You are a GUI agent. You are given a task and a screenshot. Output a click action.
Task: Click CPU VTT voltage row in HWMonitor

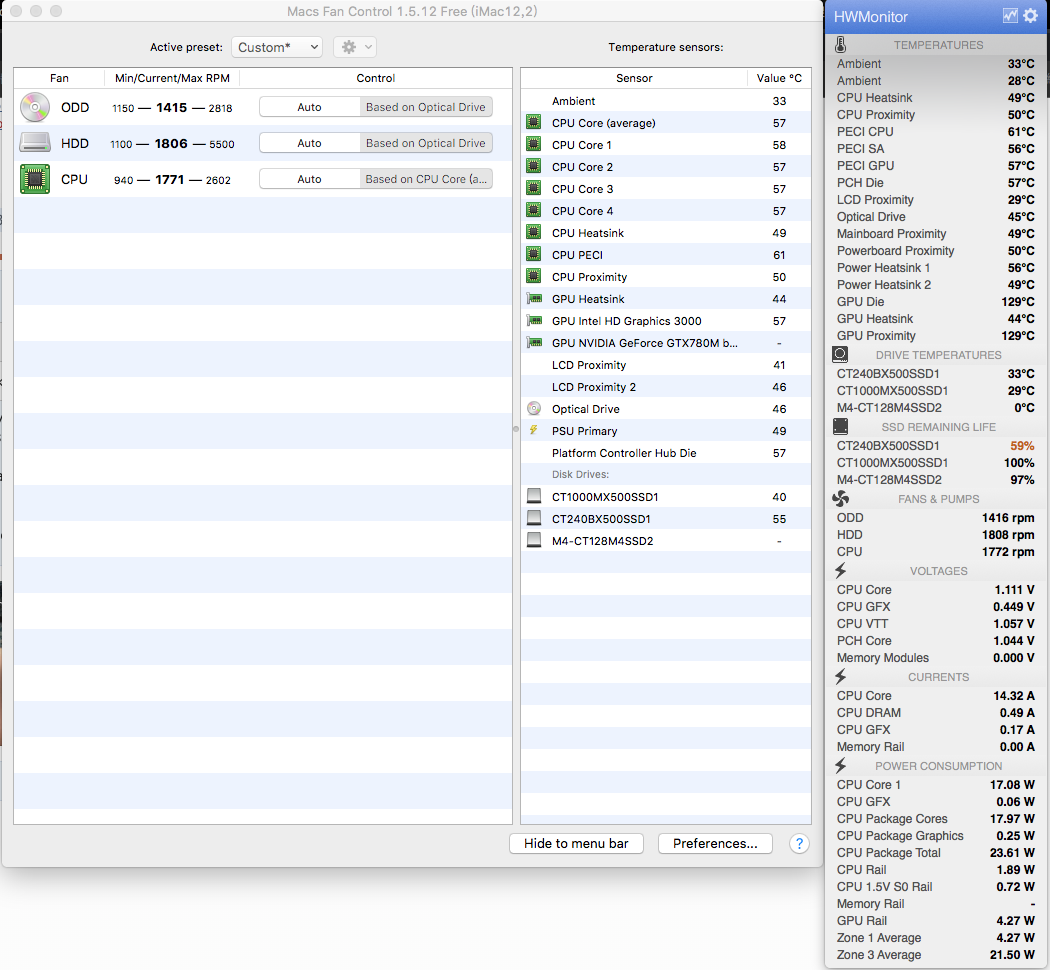(x=935, y=624)
